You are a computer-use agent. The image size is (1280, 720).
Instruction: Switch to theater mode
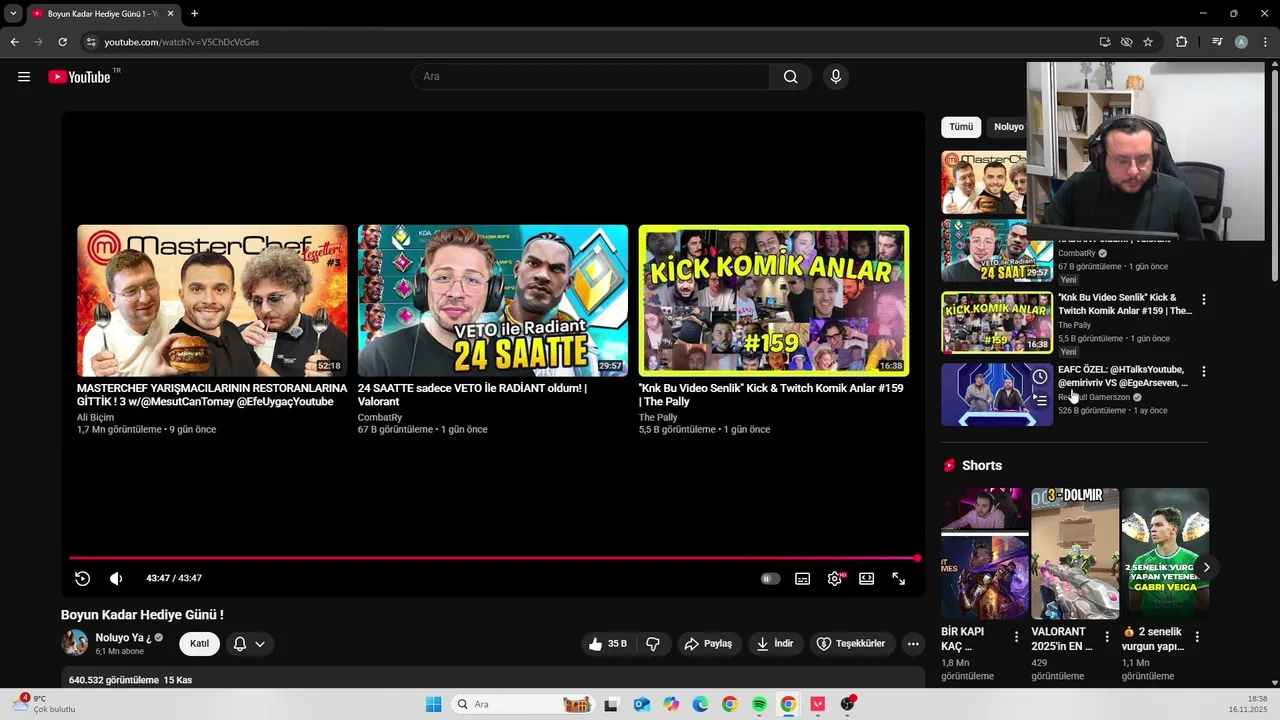[x=866, y=578]
